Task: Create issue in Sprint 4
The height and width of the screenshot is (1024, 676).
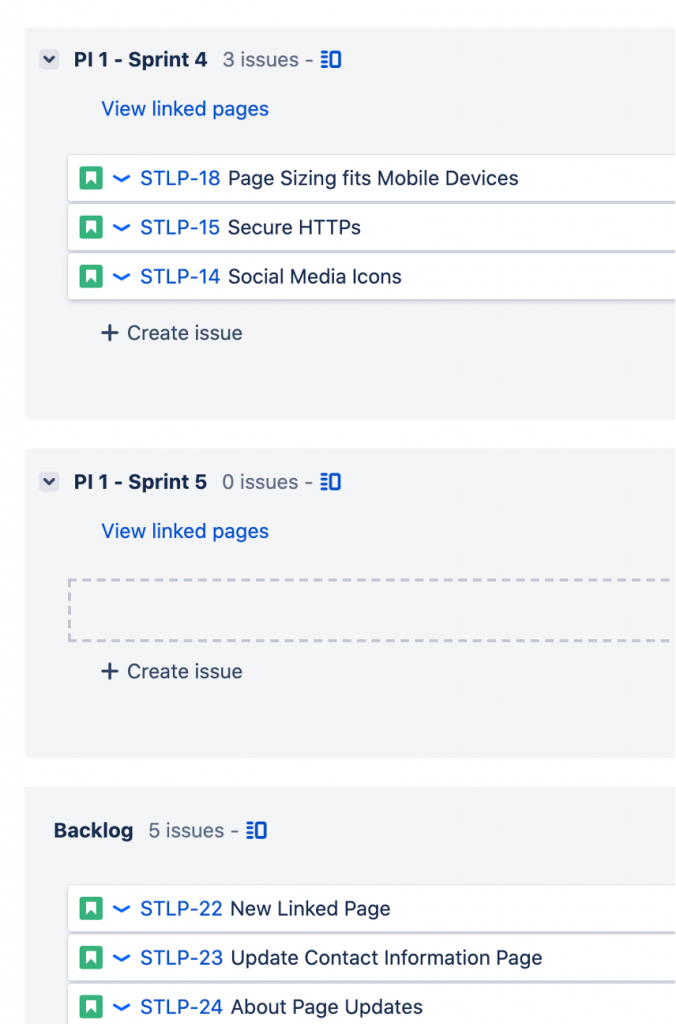Action: point(172,333)
